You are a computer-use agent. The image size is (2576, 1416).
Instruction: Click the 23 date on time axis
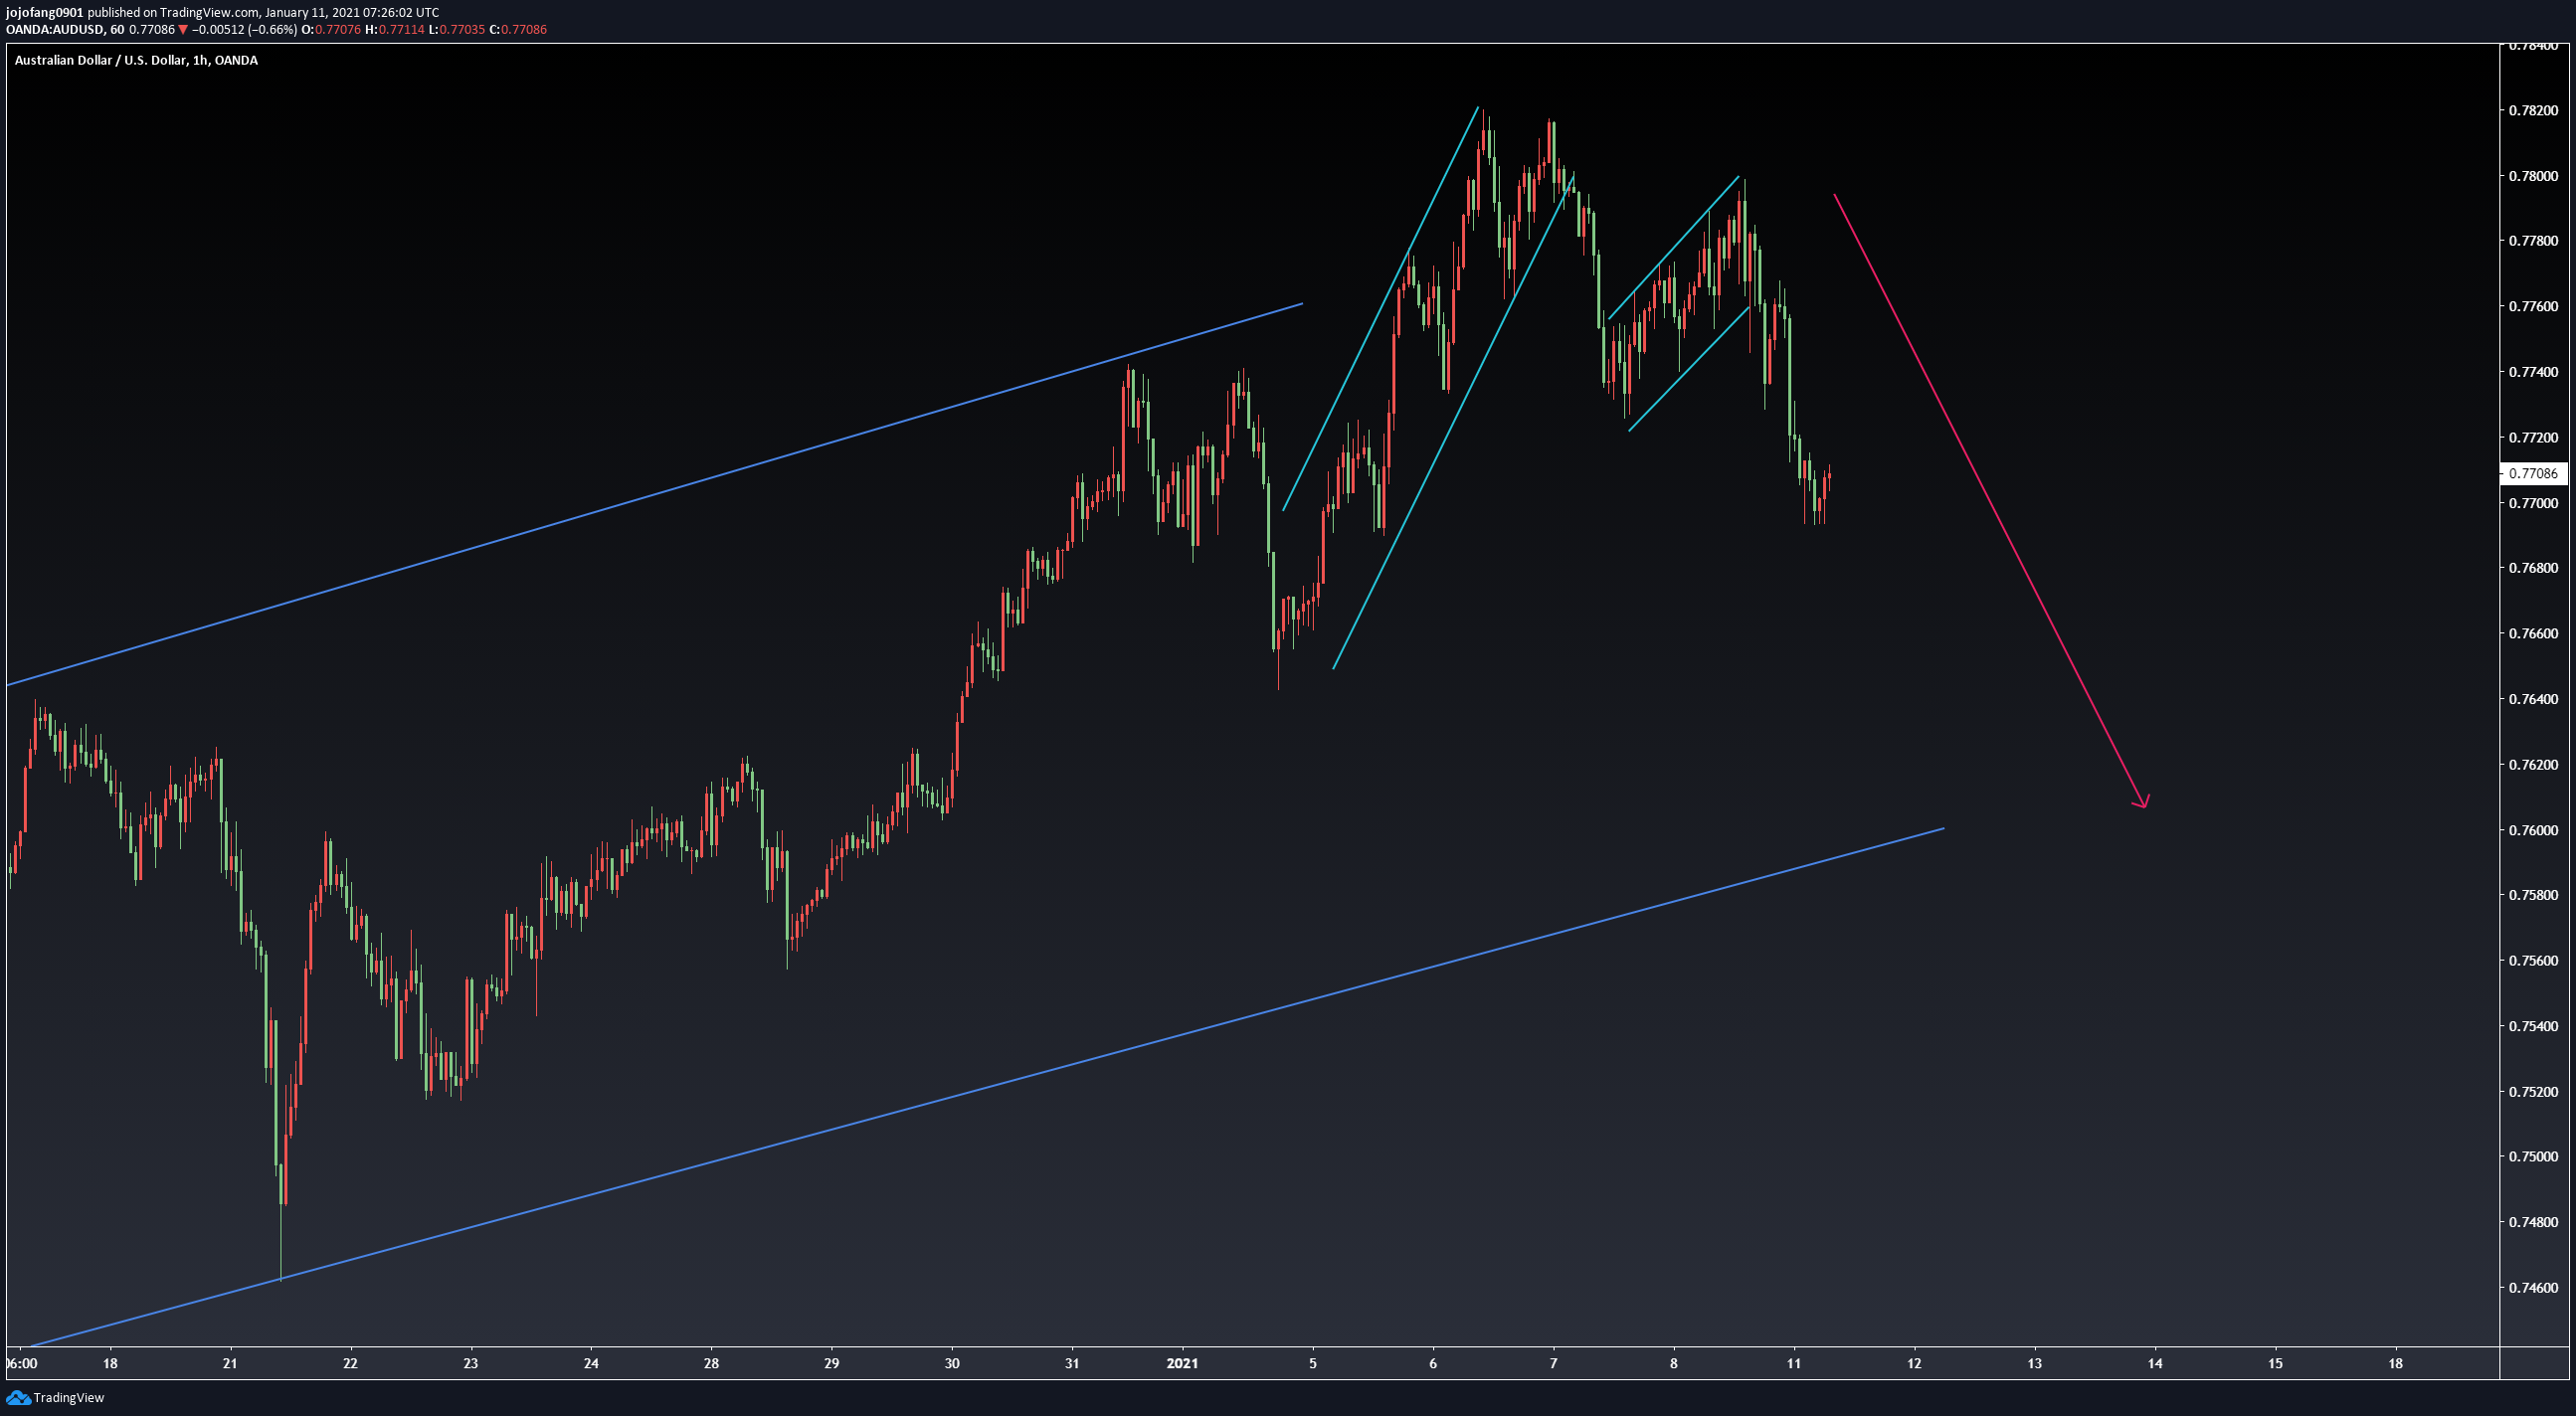click(471, 1364)
